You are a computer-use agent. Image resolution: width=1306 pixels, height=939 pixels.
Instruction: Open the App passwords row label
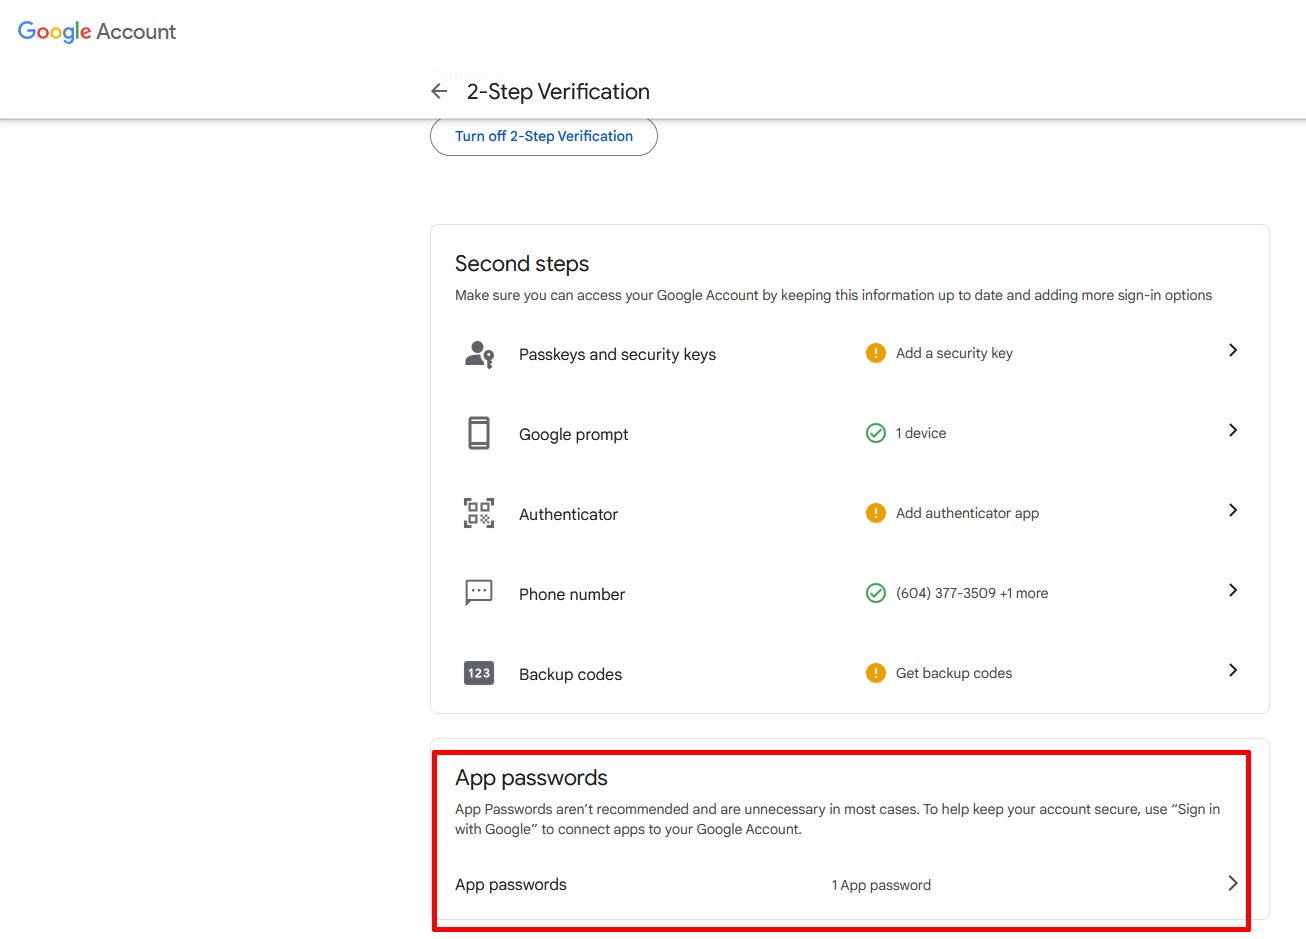(510, 885)
